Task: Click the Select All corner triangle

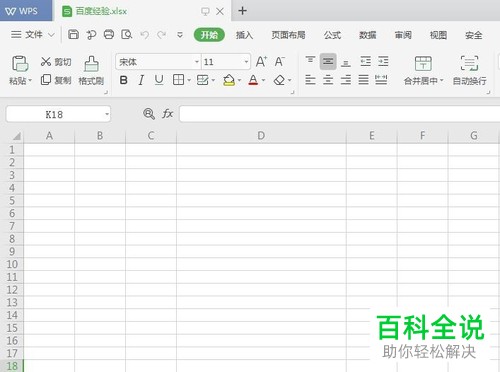Action: click(x=16, y=136)
